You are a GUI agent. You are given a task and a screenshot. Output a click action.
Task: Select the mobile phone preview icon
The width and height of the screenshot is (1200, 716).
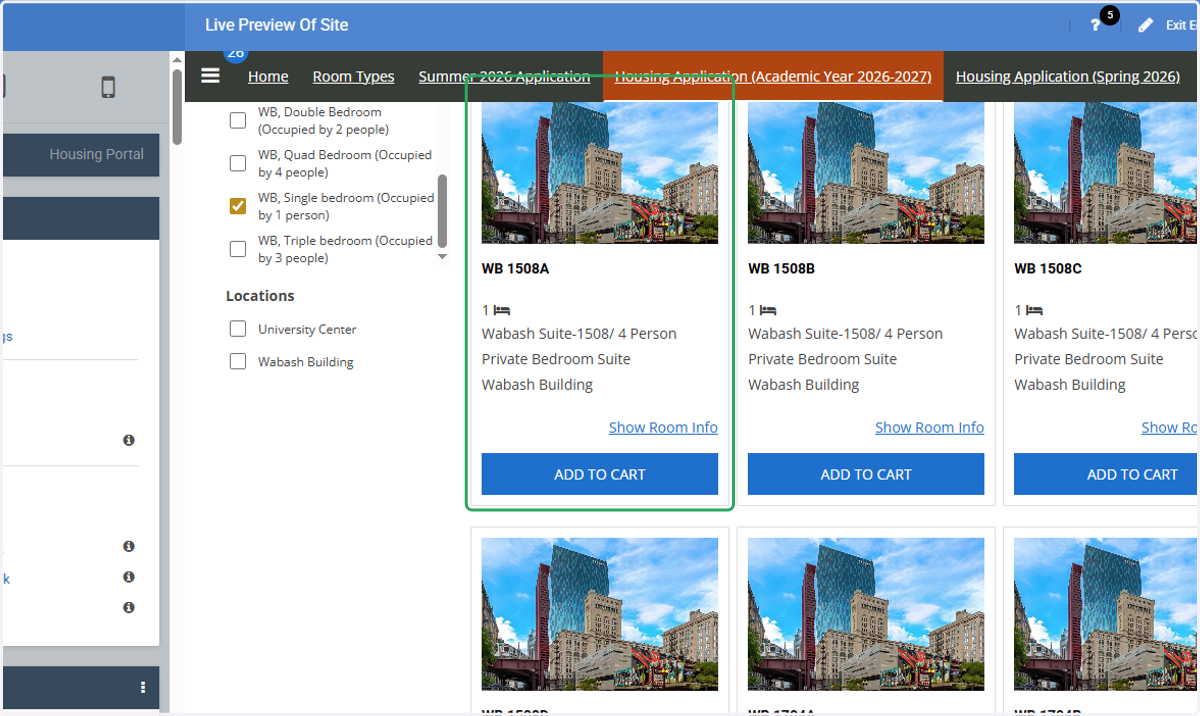[x=108, y=87]
